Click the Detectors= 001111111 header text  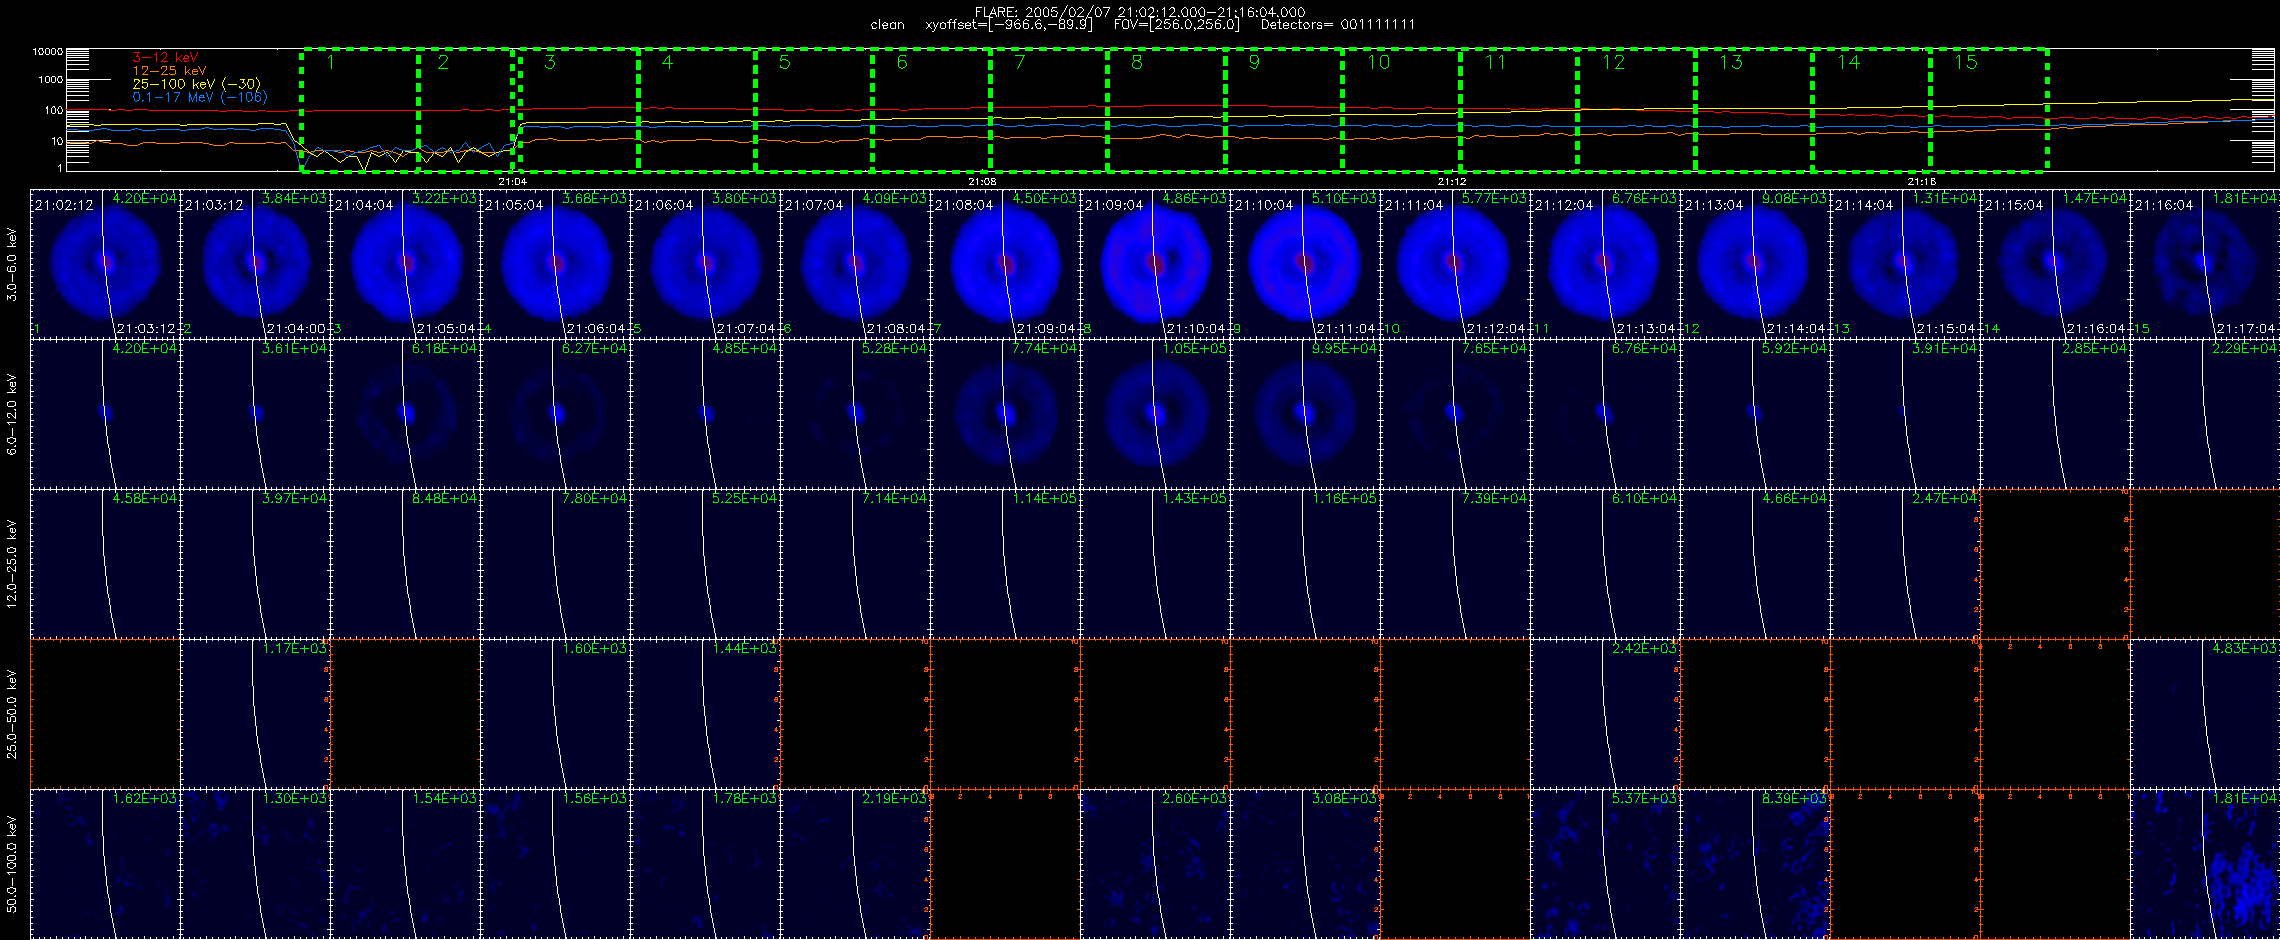tap(1338, 25)
